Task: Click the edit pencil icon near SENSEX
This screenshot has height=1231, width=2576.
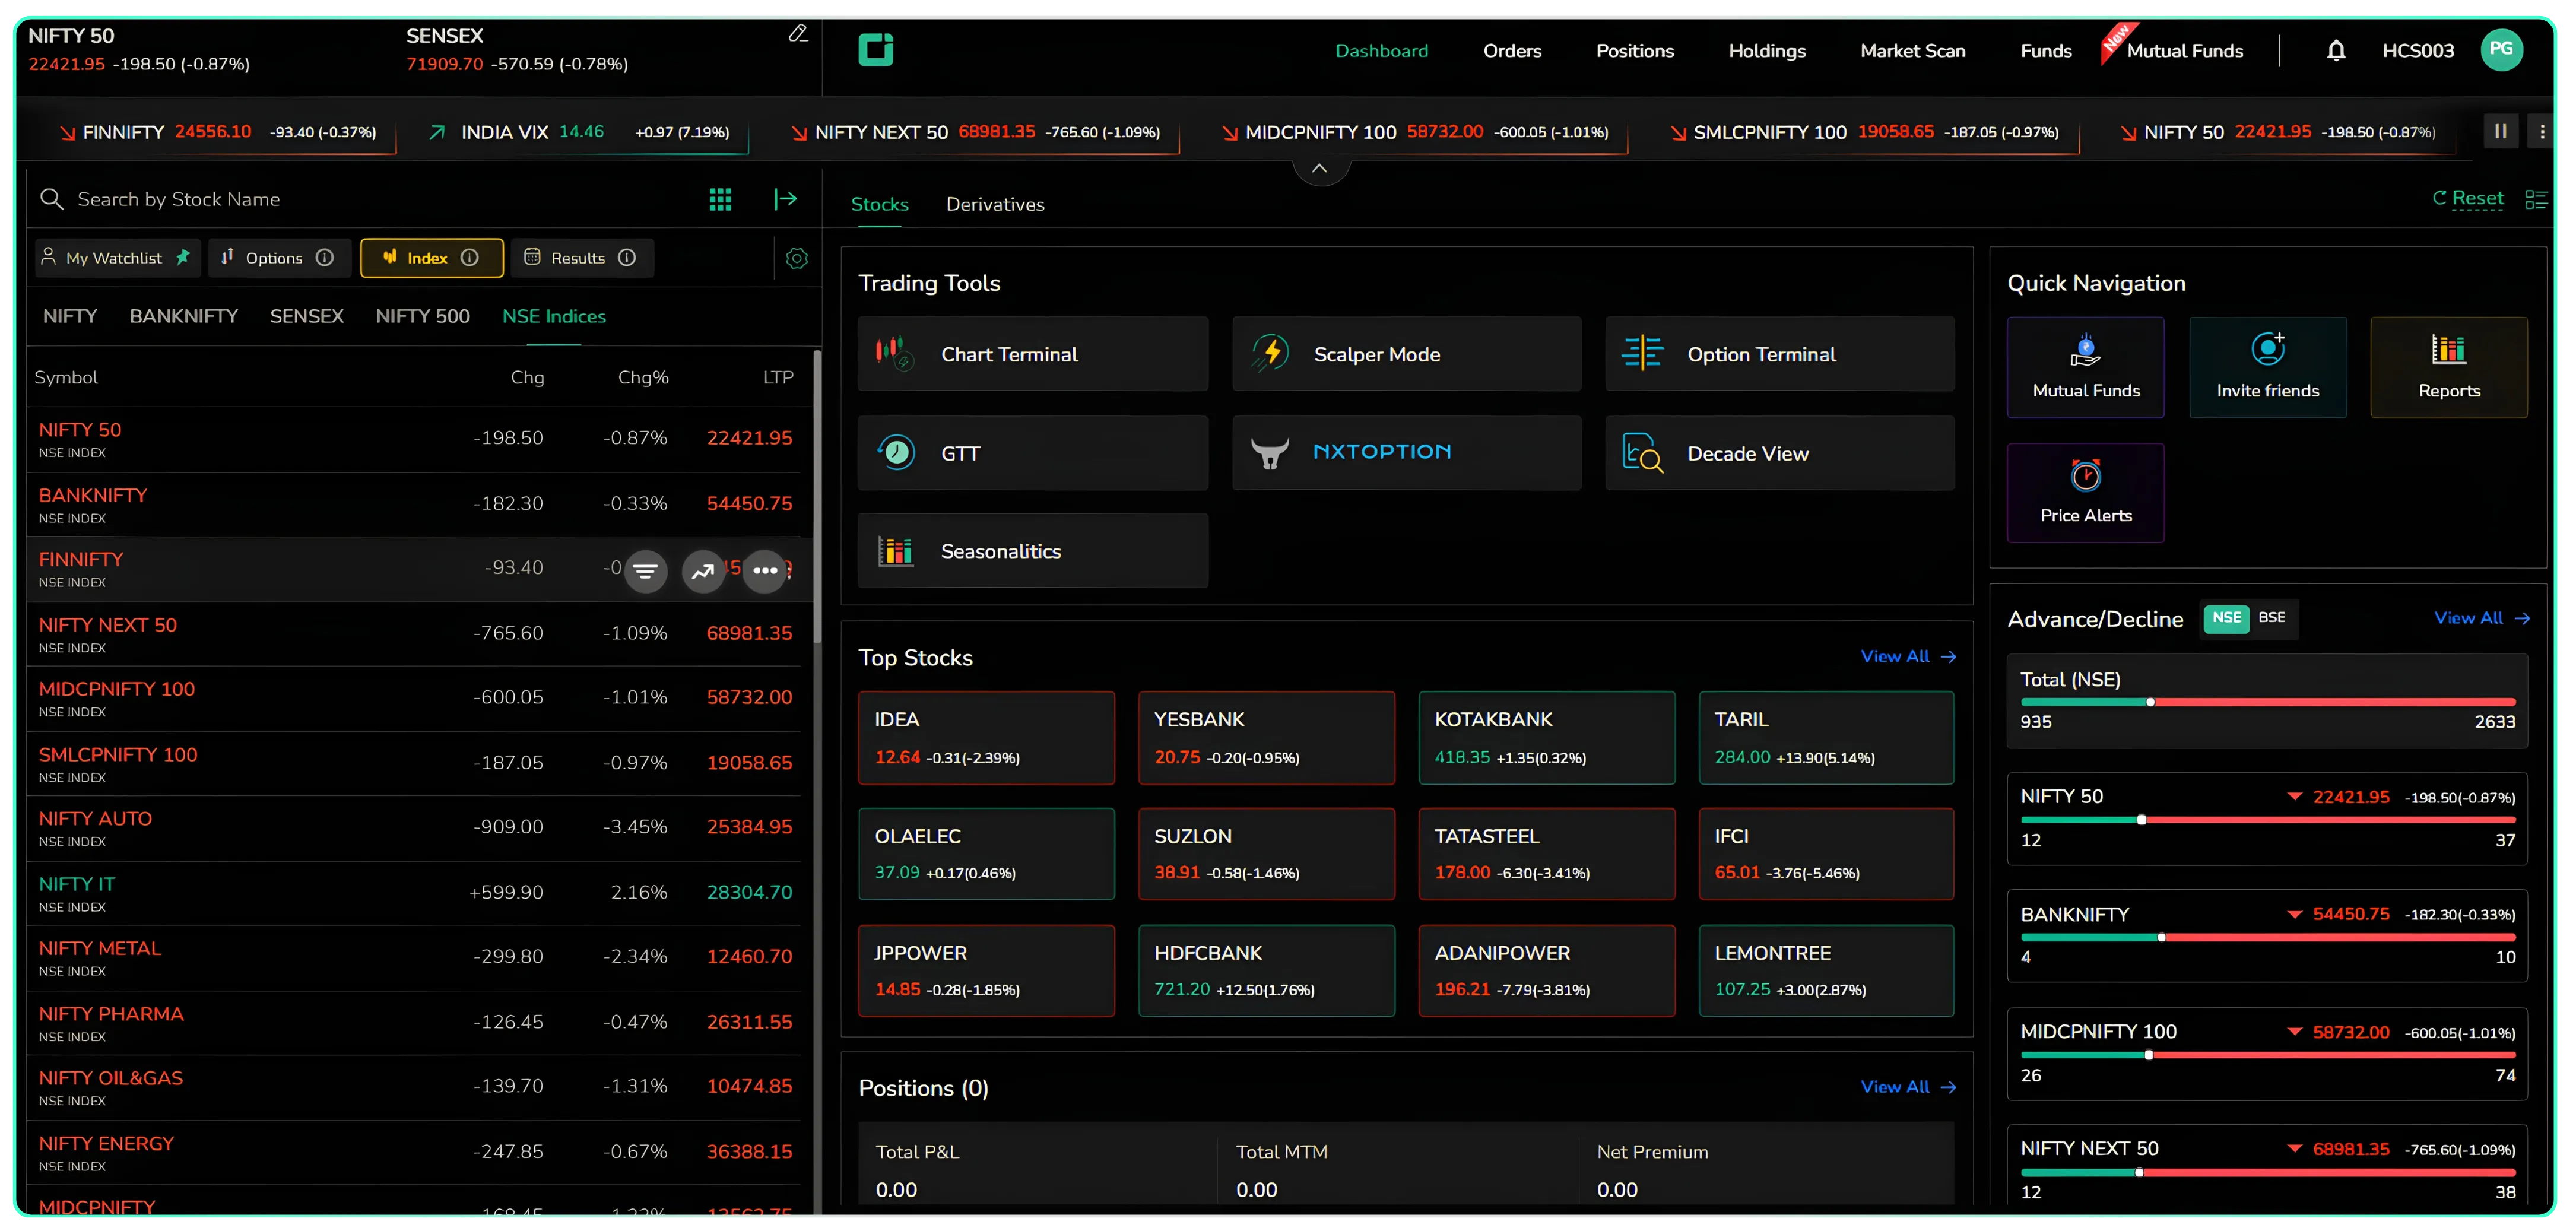Action: coord(797,33)
